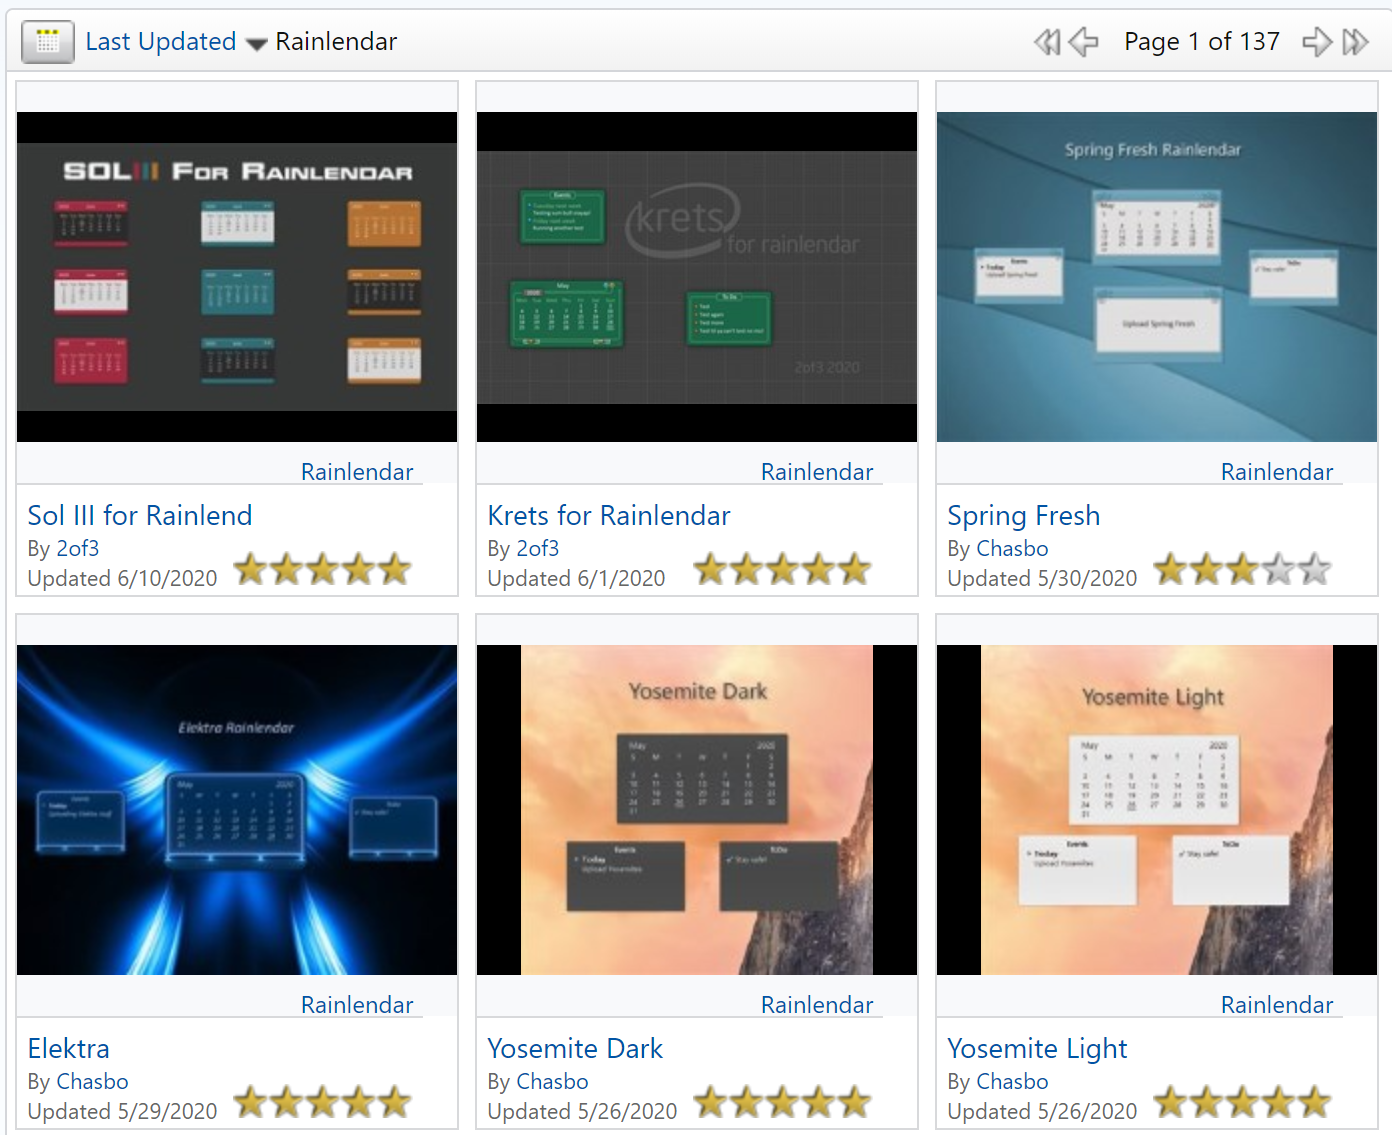Click Rainlendar category link on Krets card
The image size is (1392, 1135).
[817, 472]
